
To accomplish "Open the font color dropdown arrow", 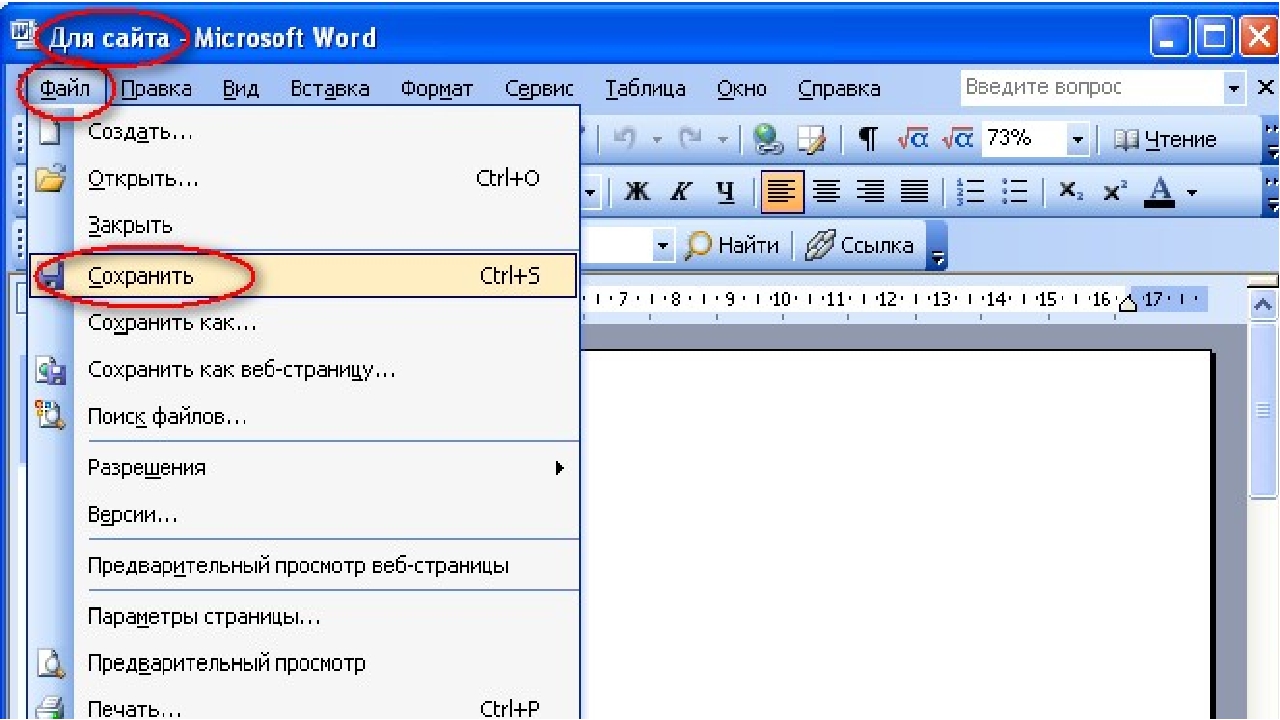I will [x=1192, y=191].
